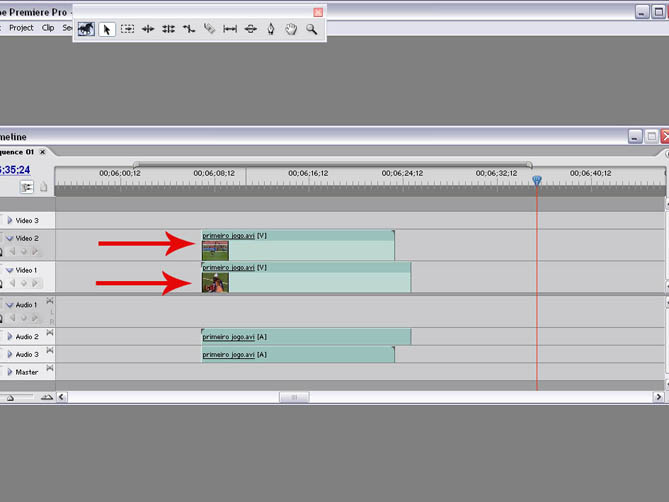The width and height of the screenshot is (669, 502).
Task: Close the Sequence 01 tab
Action: coord(43,152)
